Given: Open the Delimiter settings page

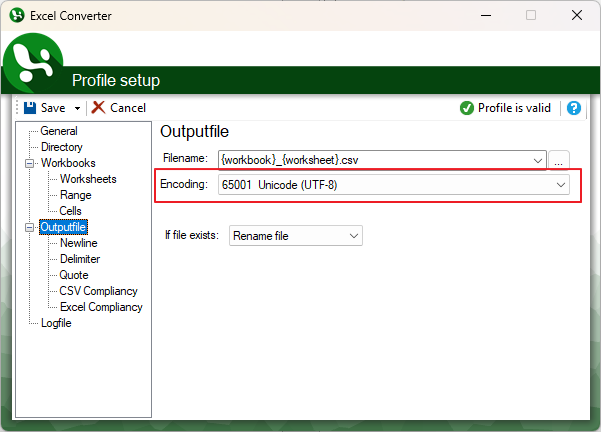Looking at the screenshot, I should (x=80, y=259).
